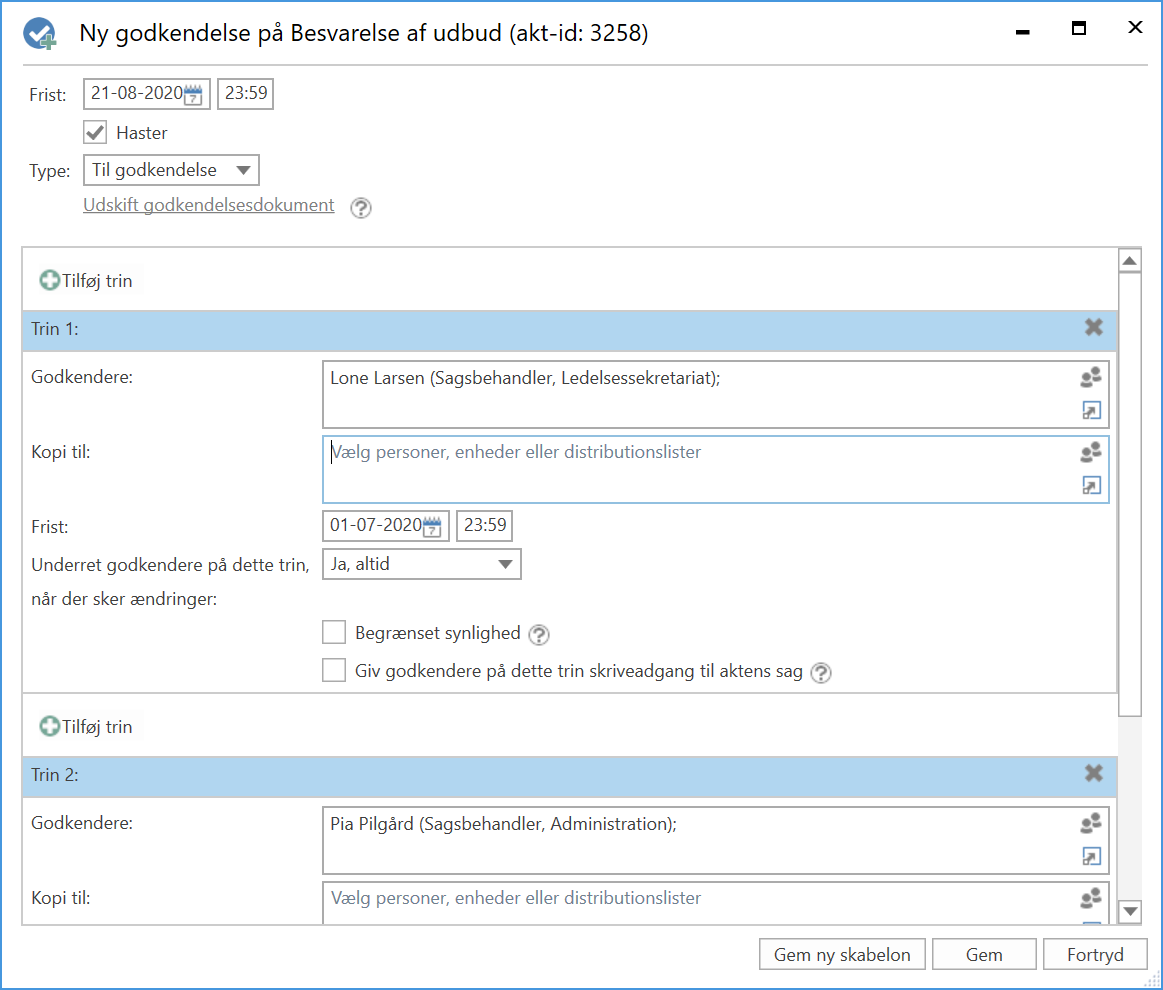Enable Begrænset synlighed checkbox
Viewport: 1163px width, 990px height.
click(x=334, y=633)
